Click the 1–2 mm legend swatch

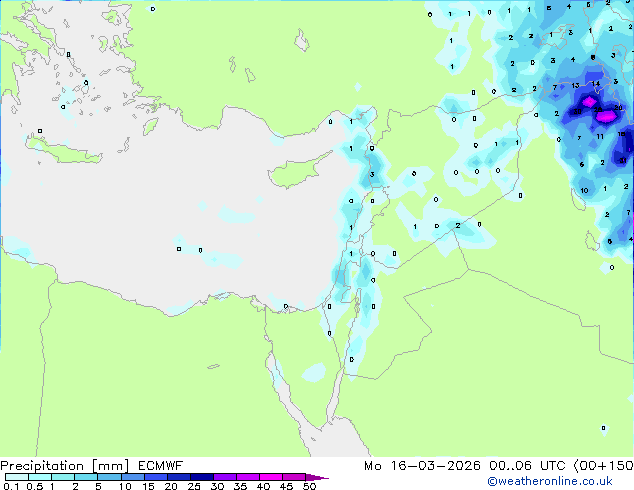(63, 477)
